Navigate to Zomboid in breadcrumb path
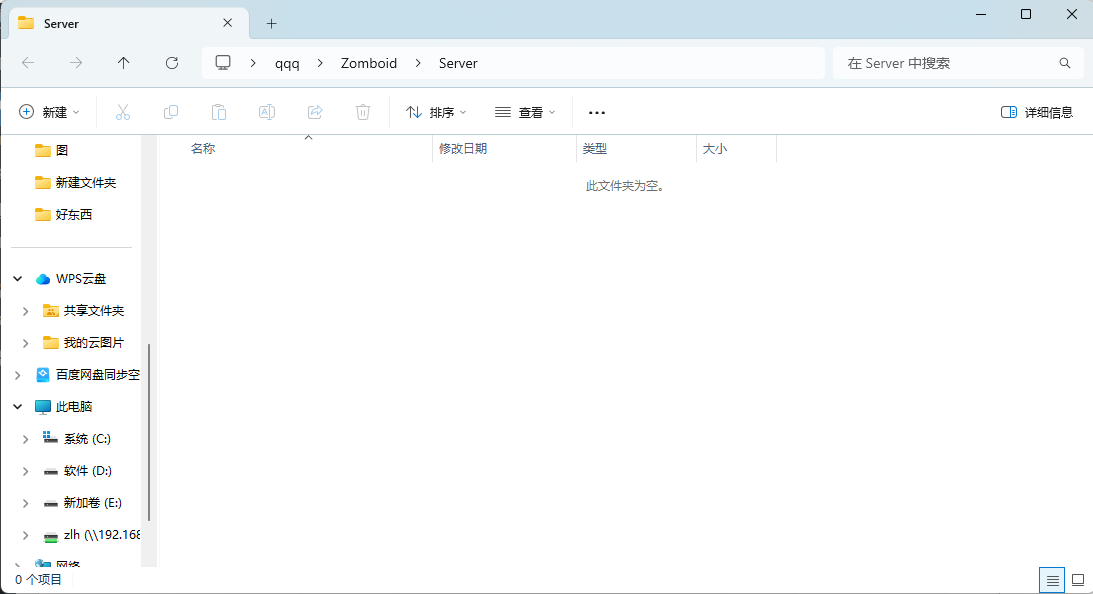The image size is (1093, 594). [369, 63]
